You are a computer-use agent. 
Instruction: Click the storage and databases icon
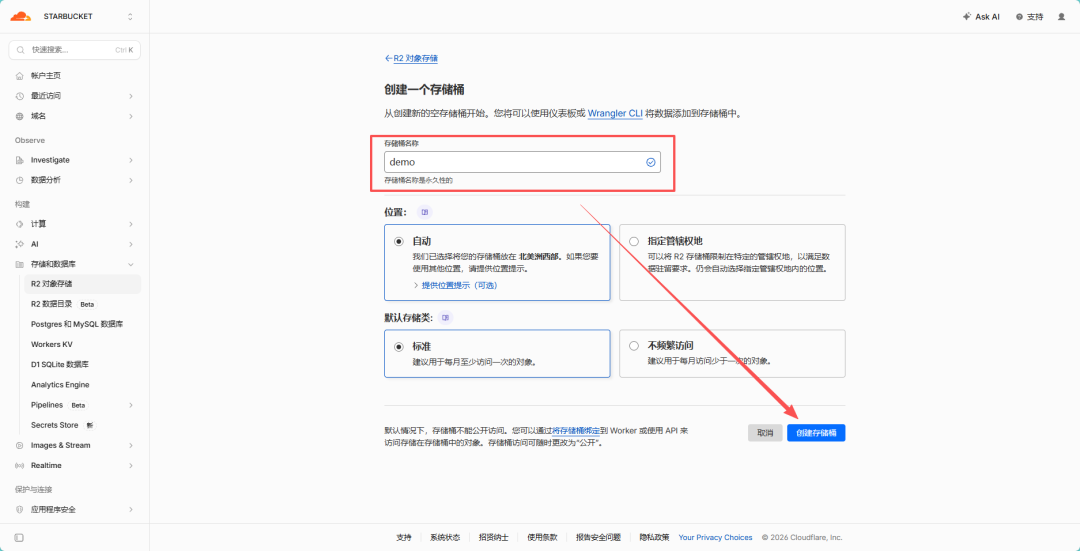click(x=19, y=264)
